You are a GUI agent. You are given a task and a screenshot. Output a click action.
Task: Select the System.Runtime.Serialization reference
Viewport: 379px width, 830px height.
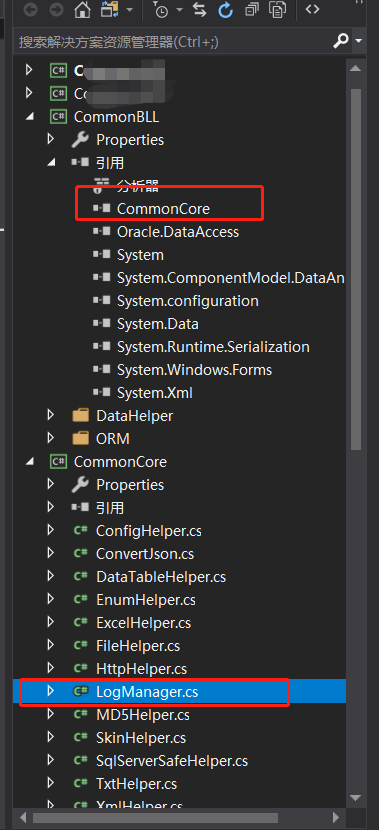click(213, 347)
